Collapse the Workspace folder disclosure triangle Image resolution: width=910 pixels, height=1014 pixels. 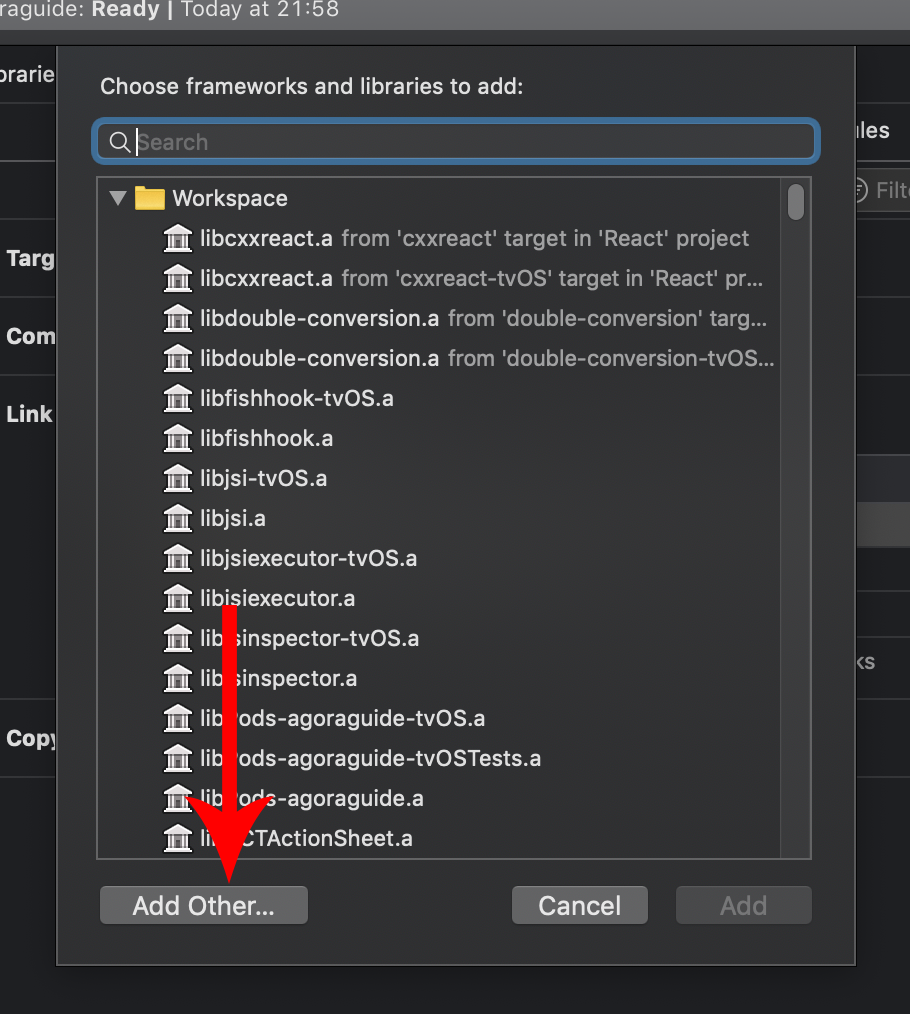point(118,198)
